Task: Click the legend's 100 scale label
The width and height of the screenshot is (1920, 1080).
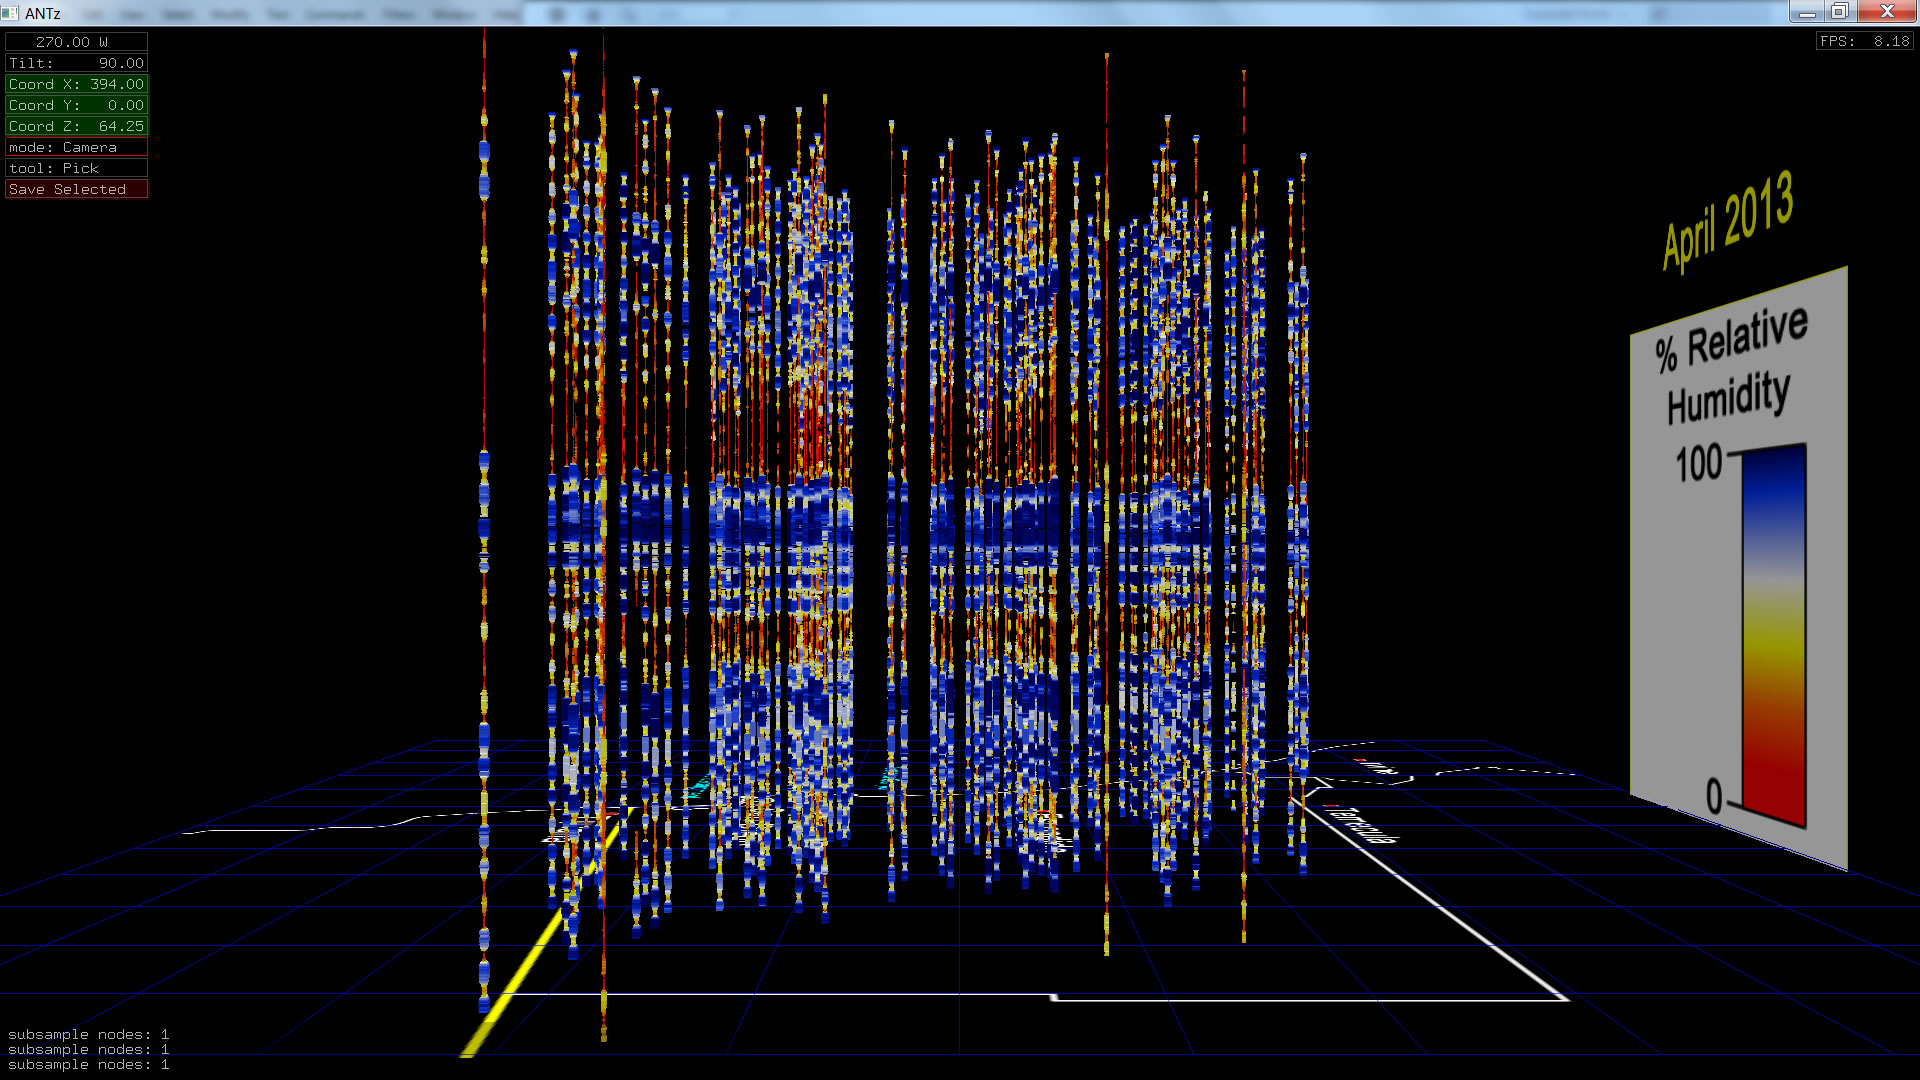Action: 1698,464
